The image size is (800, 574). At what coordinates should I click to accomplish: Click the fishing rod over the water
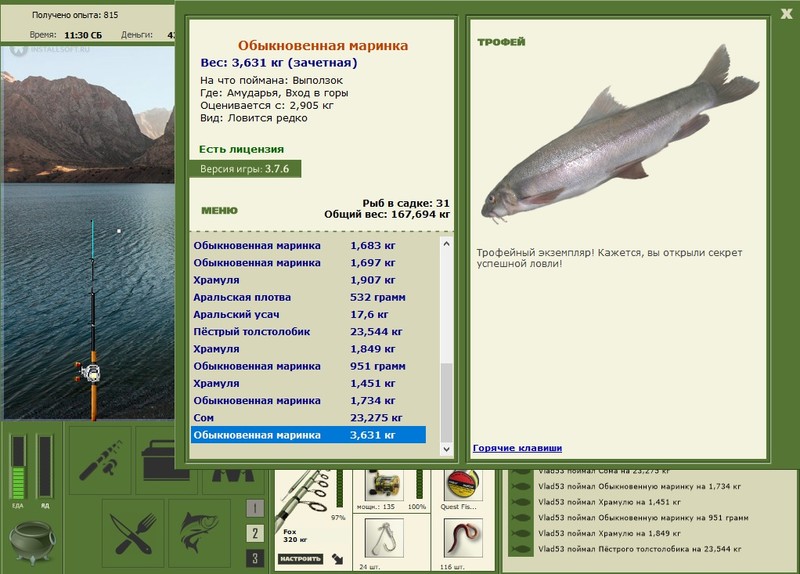92,320
